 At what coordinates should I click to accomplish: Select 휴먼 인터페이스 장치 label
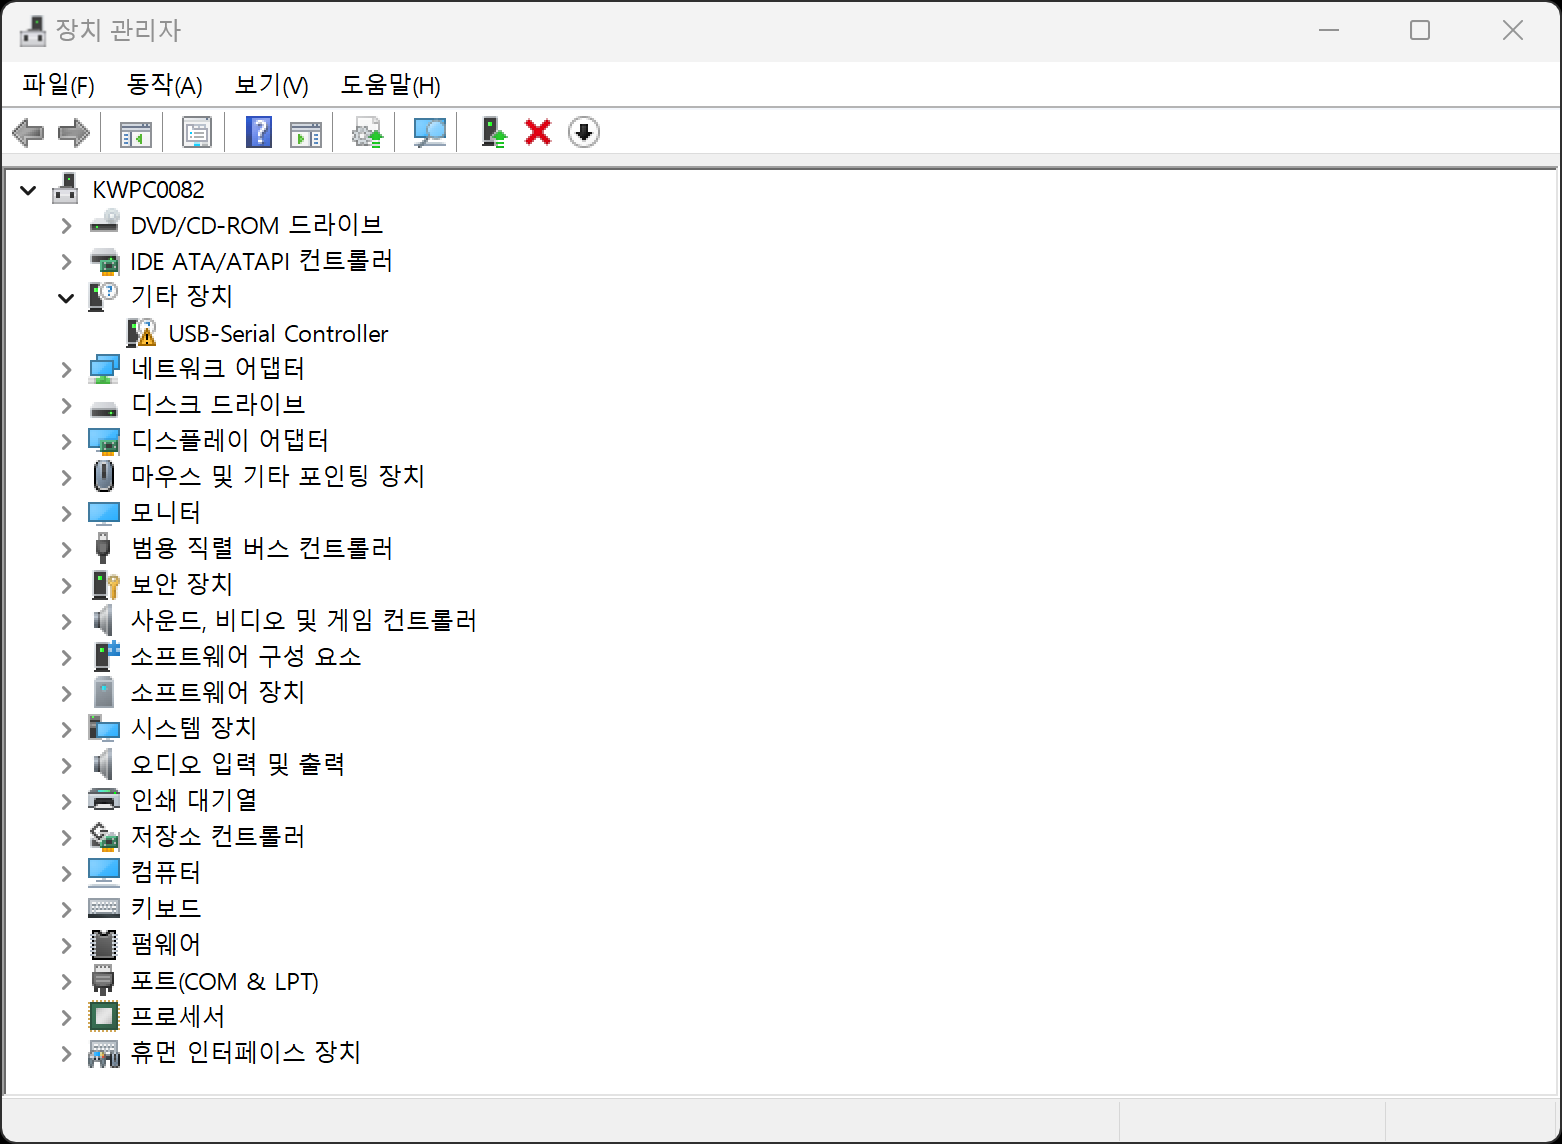click(x=246, y=1052)
